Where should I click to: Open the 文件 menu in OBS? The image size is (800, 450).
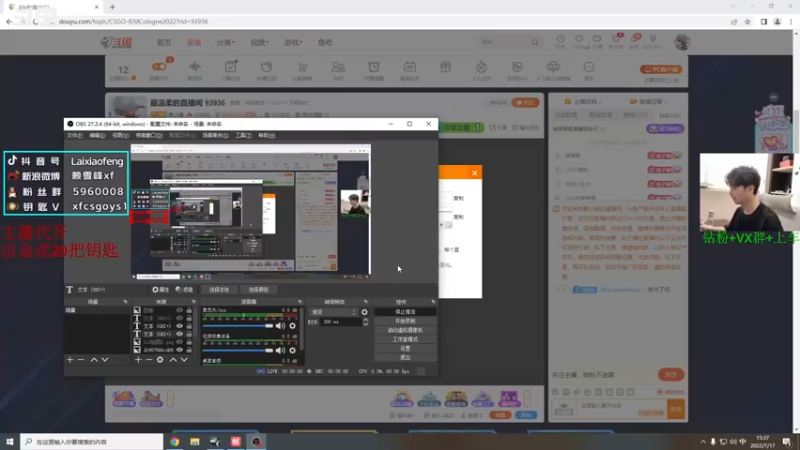click(x=74, y=135)
